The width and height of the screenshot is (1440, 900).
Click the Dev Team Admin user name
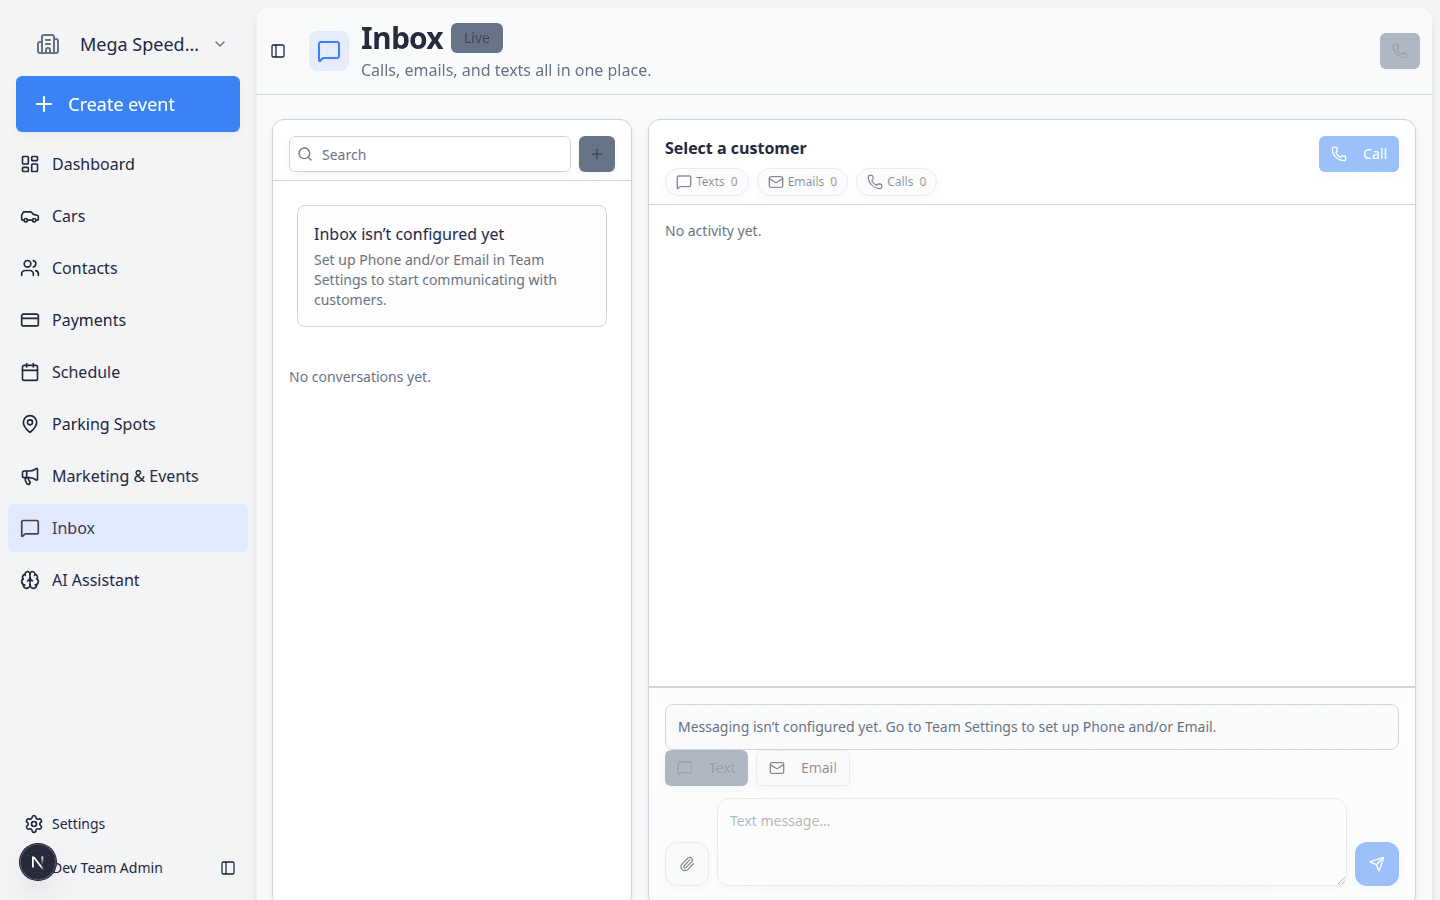click(108, 868)
